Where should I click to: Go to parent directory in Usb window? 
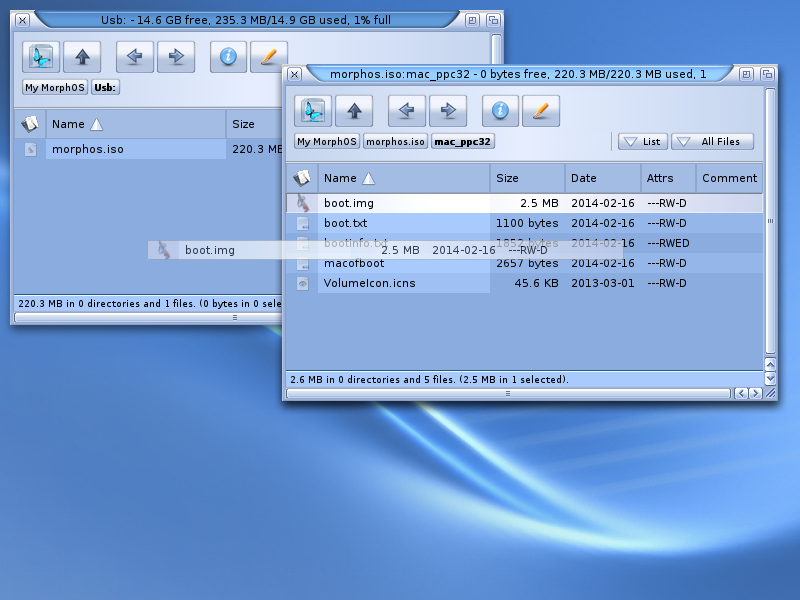(83, 57)
